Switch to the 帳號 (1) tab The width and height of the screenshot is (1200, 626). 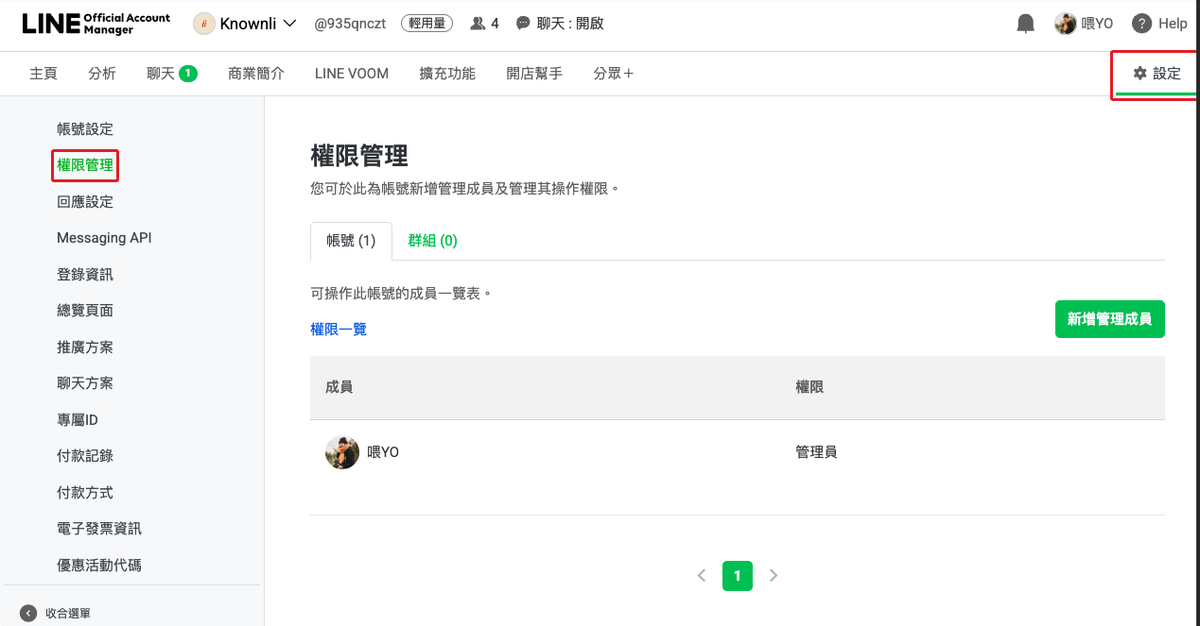(x=351, y=240)
